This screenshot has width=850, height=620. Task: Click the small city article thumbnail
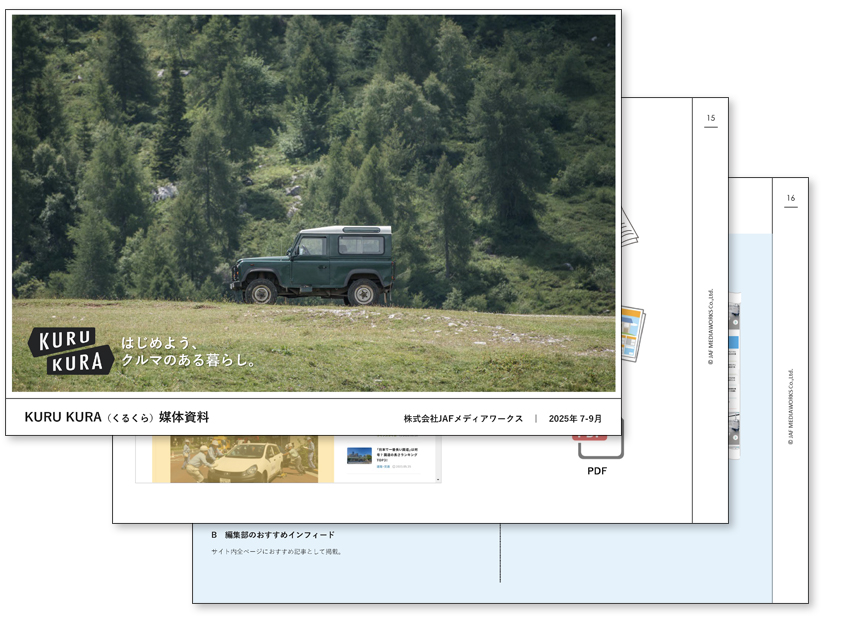coord(359,455)
